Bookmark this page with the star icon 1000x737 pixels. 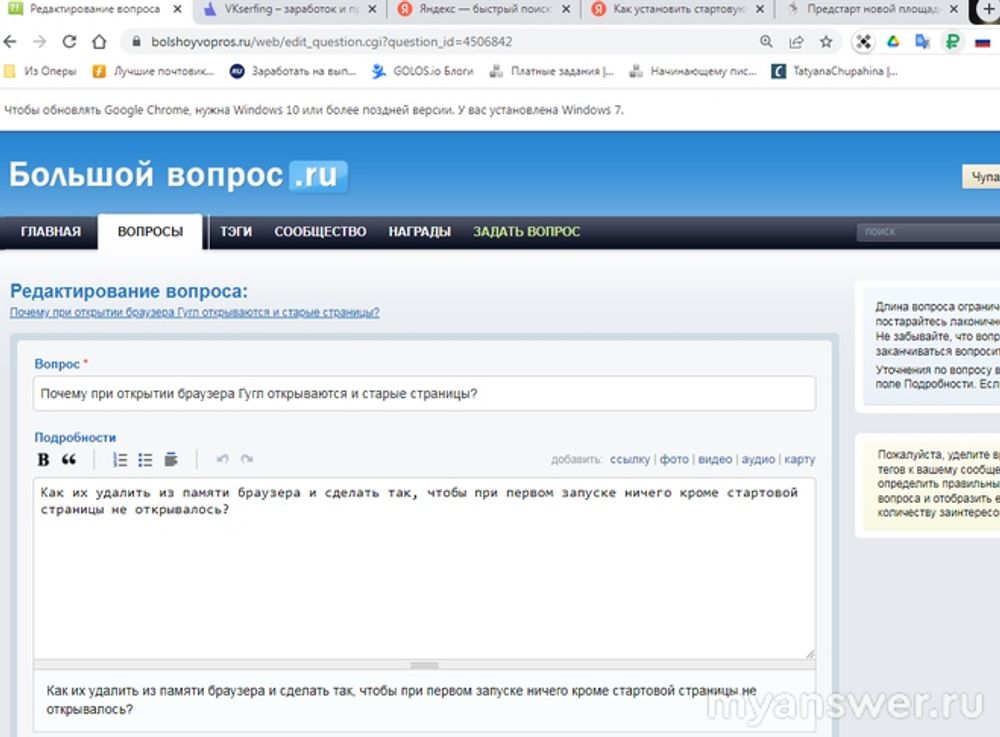pos(826,43)
